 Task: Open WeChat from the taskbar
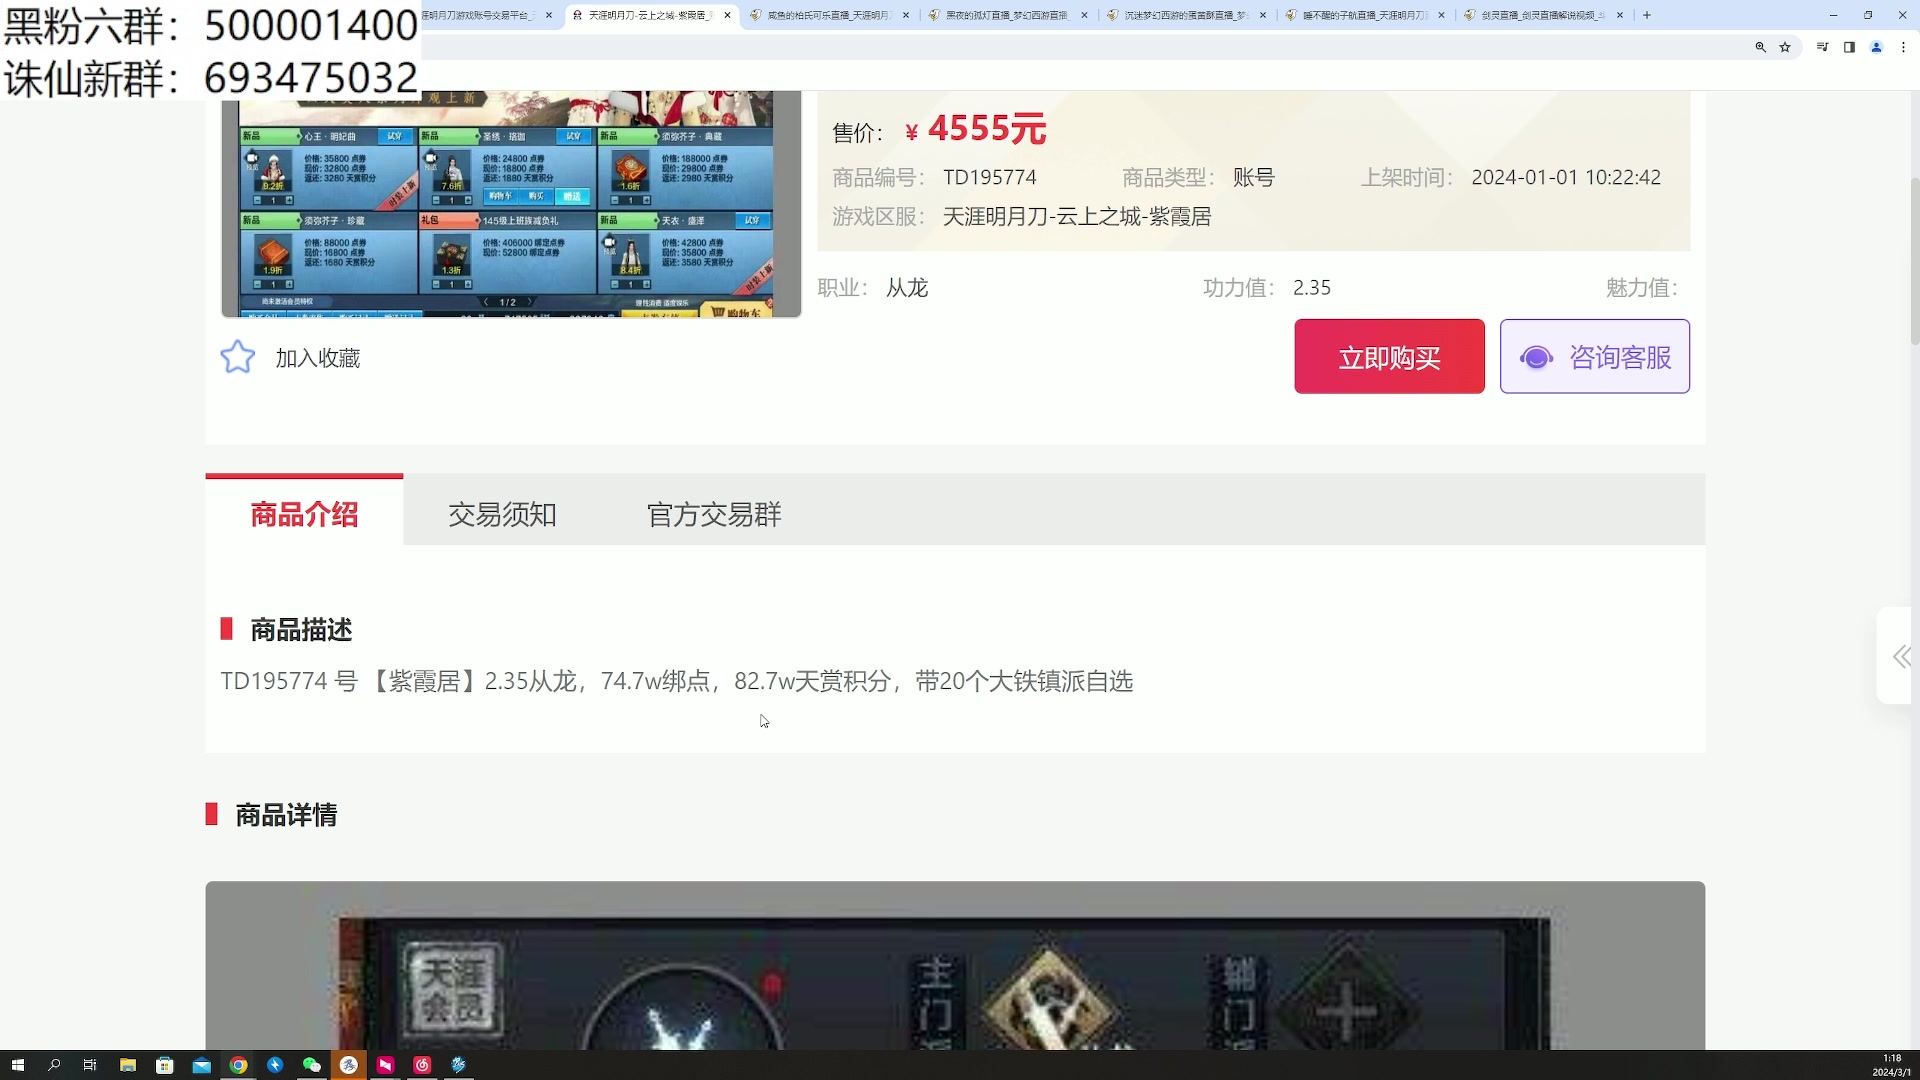312,1065
